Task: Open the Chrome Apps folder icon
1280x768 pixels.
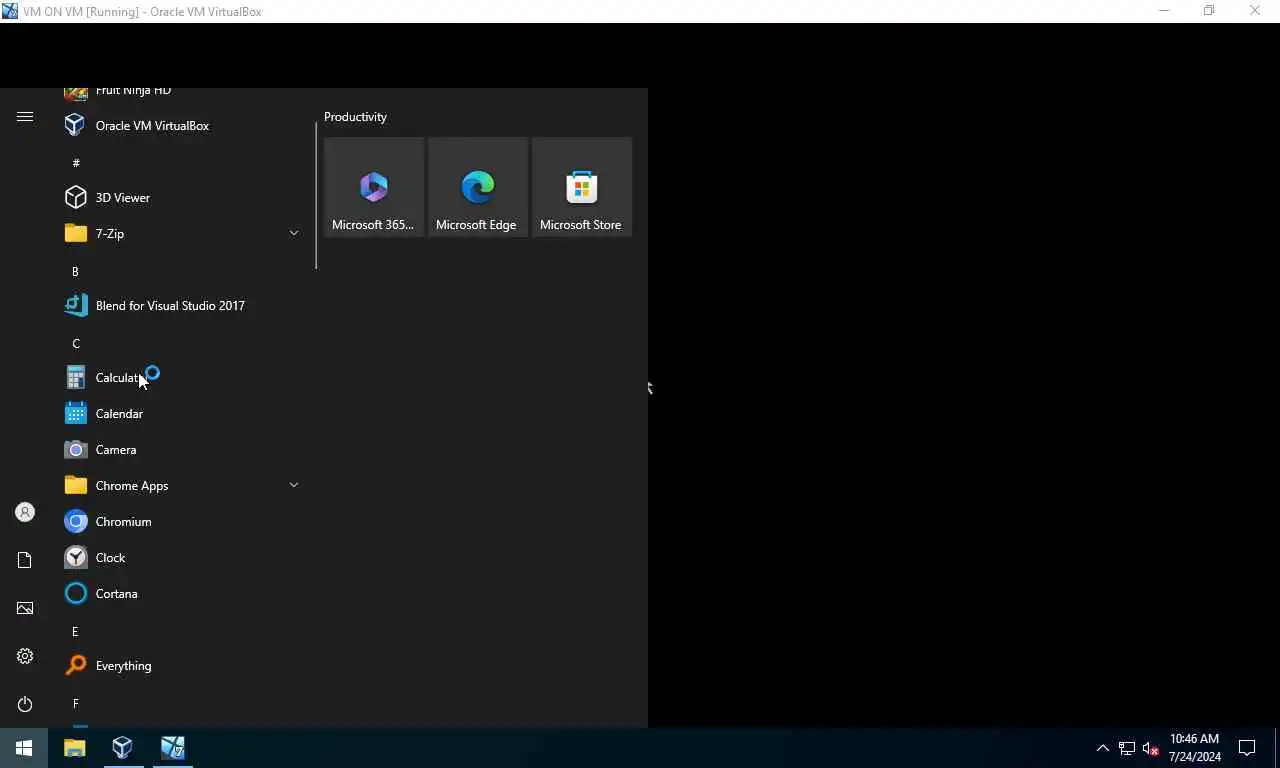Action: click(x=76, y=485)
